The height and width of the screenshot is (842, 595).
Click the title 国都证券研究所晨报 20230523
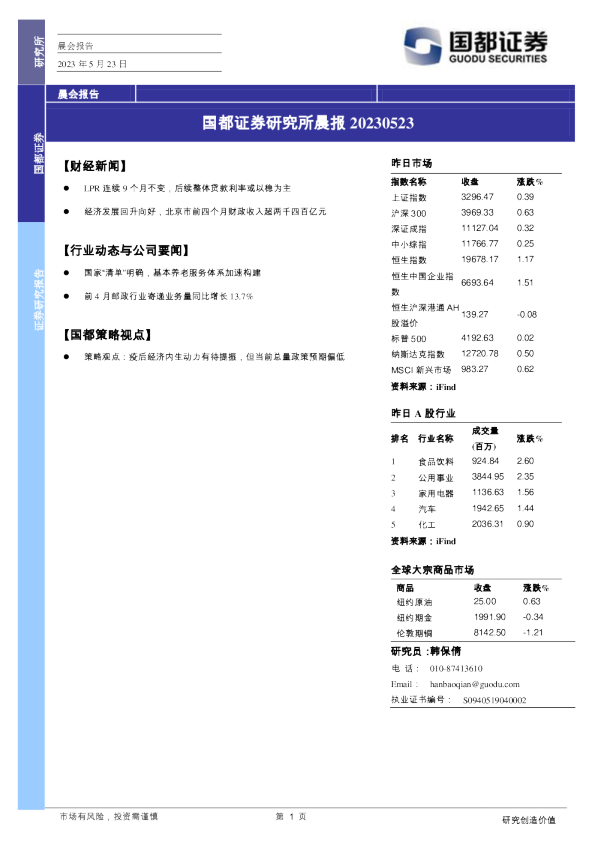(308, 123)
